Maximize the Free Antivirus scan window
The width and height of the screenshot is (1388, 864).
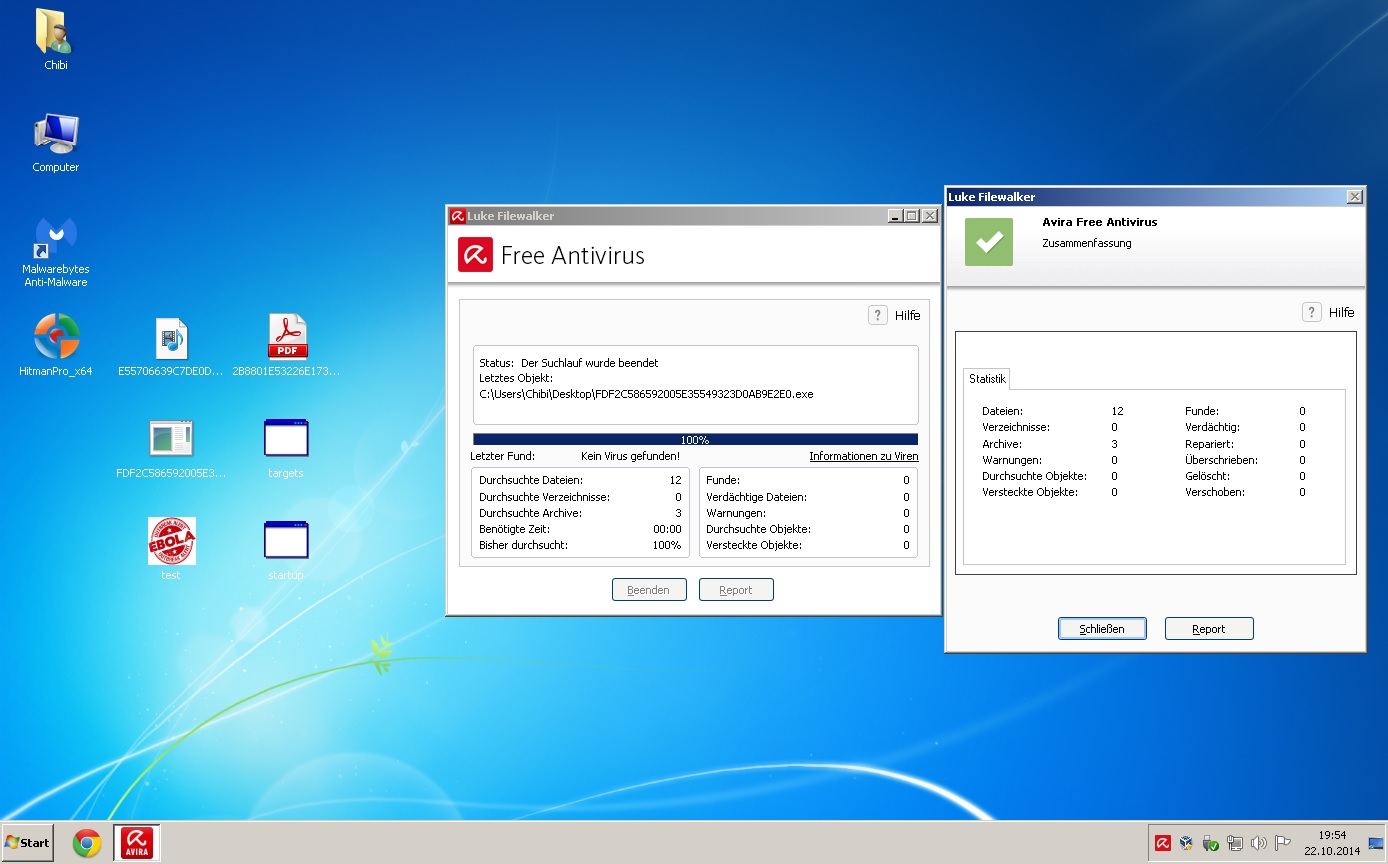[x=910, y=216]
